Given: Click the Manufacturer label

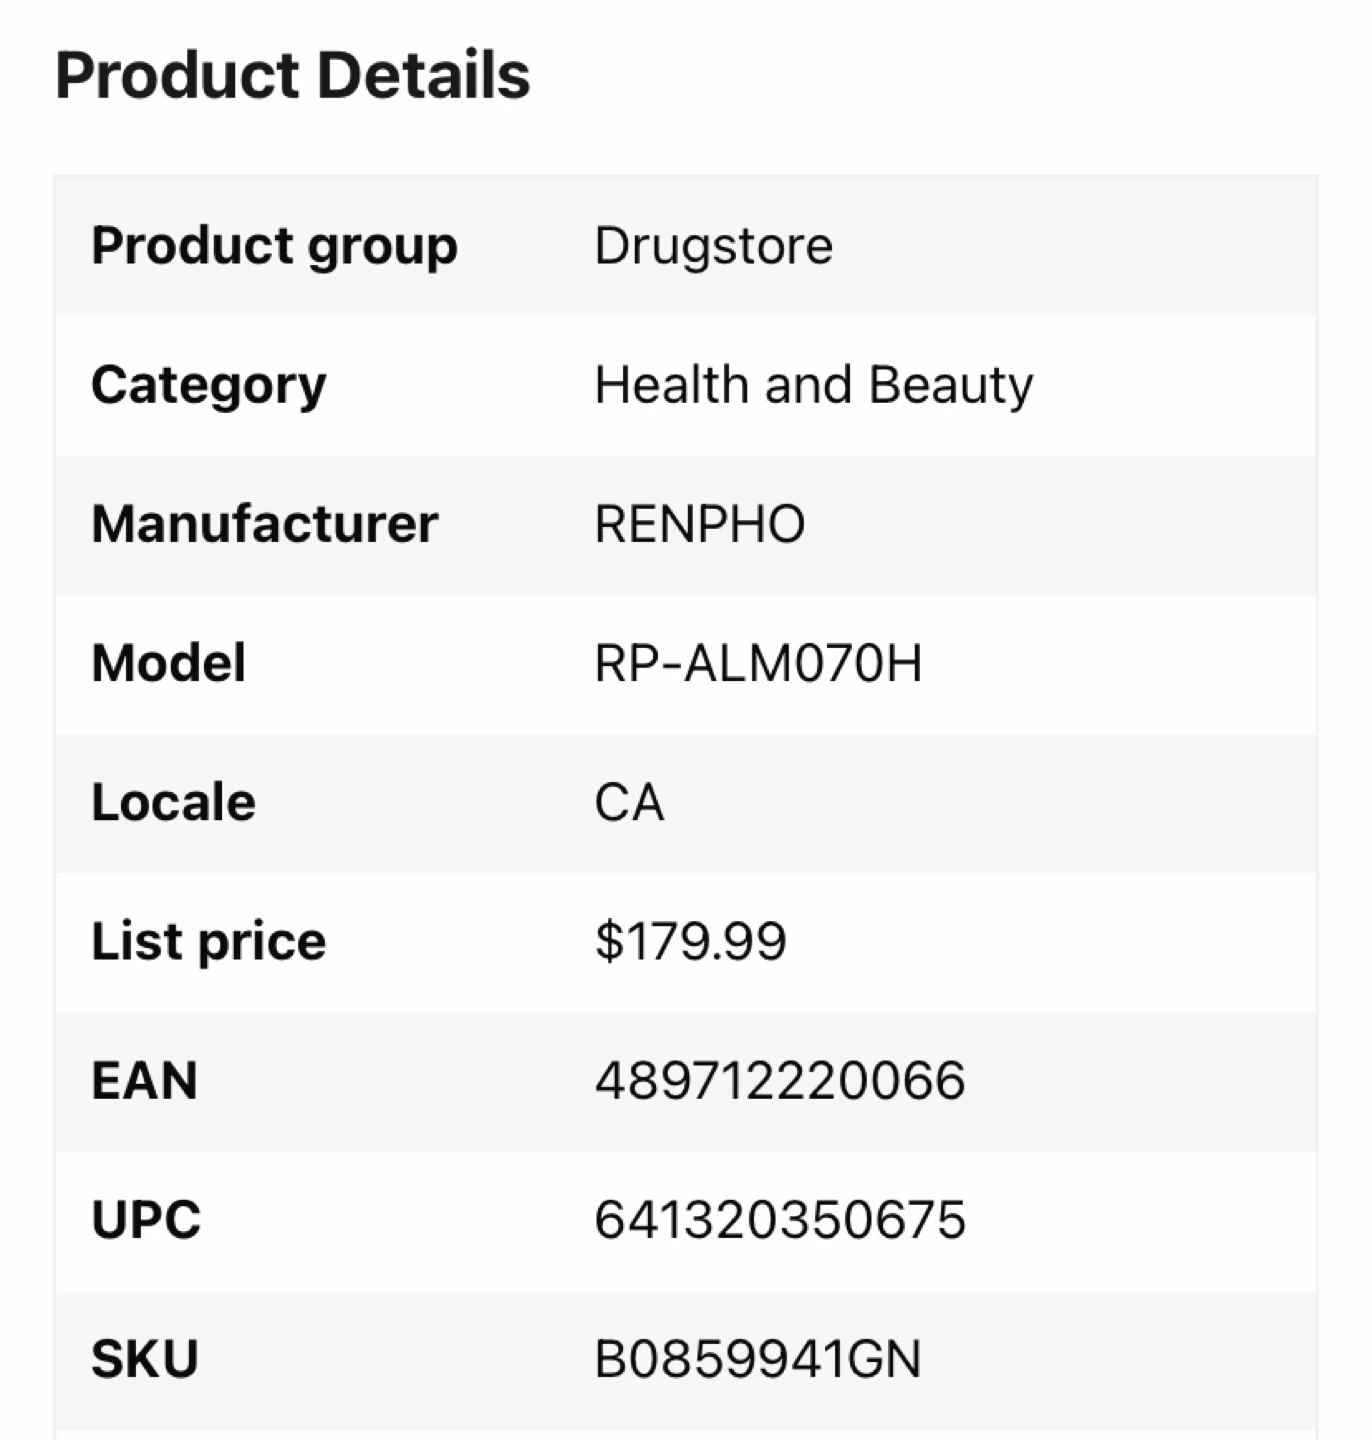Looking at the screenshot, I should (264, 524).
